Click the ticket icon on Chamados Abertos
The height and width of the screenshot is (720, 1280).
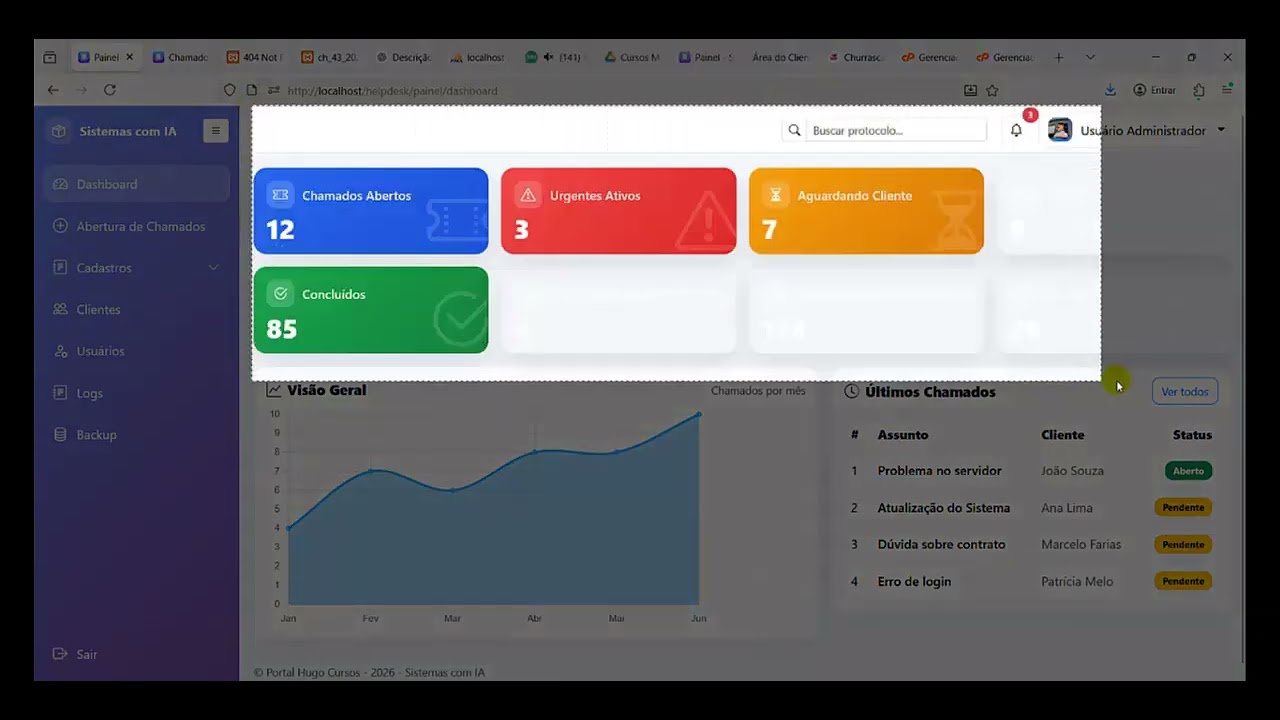click(280, 195)
